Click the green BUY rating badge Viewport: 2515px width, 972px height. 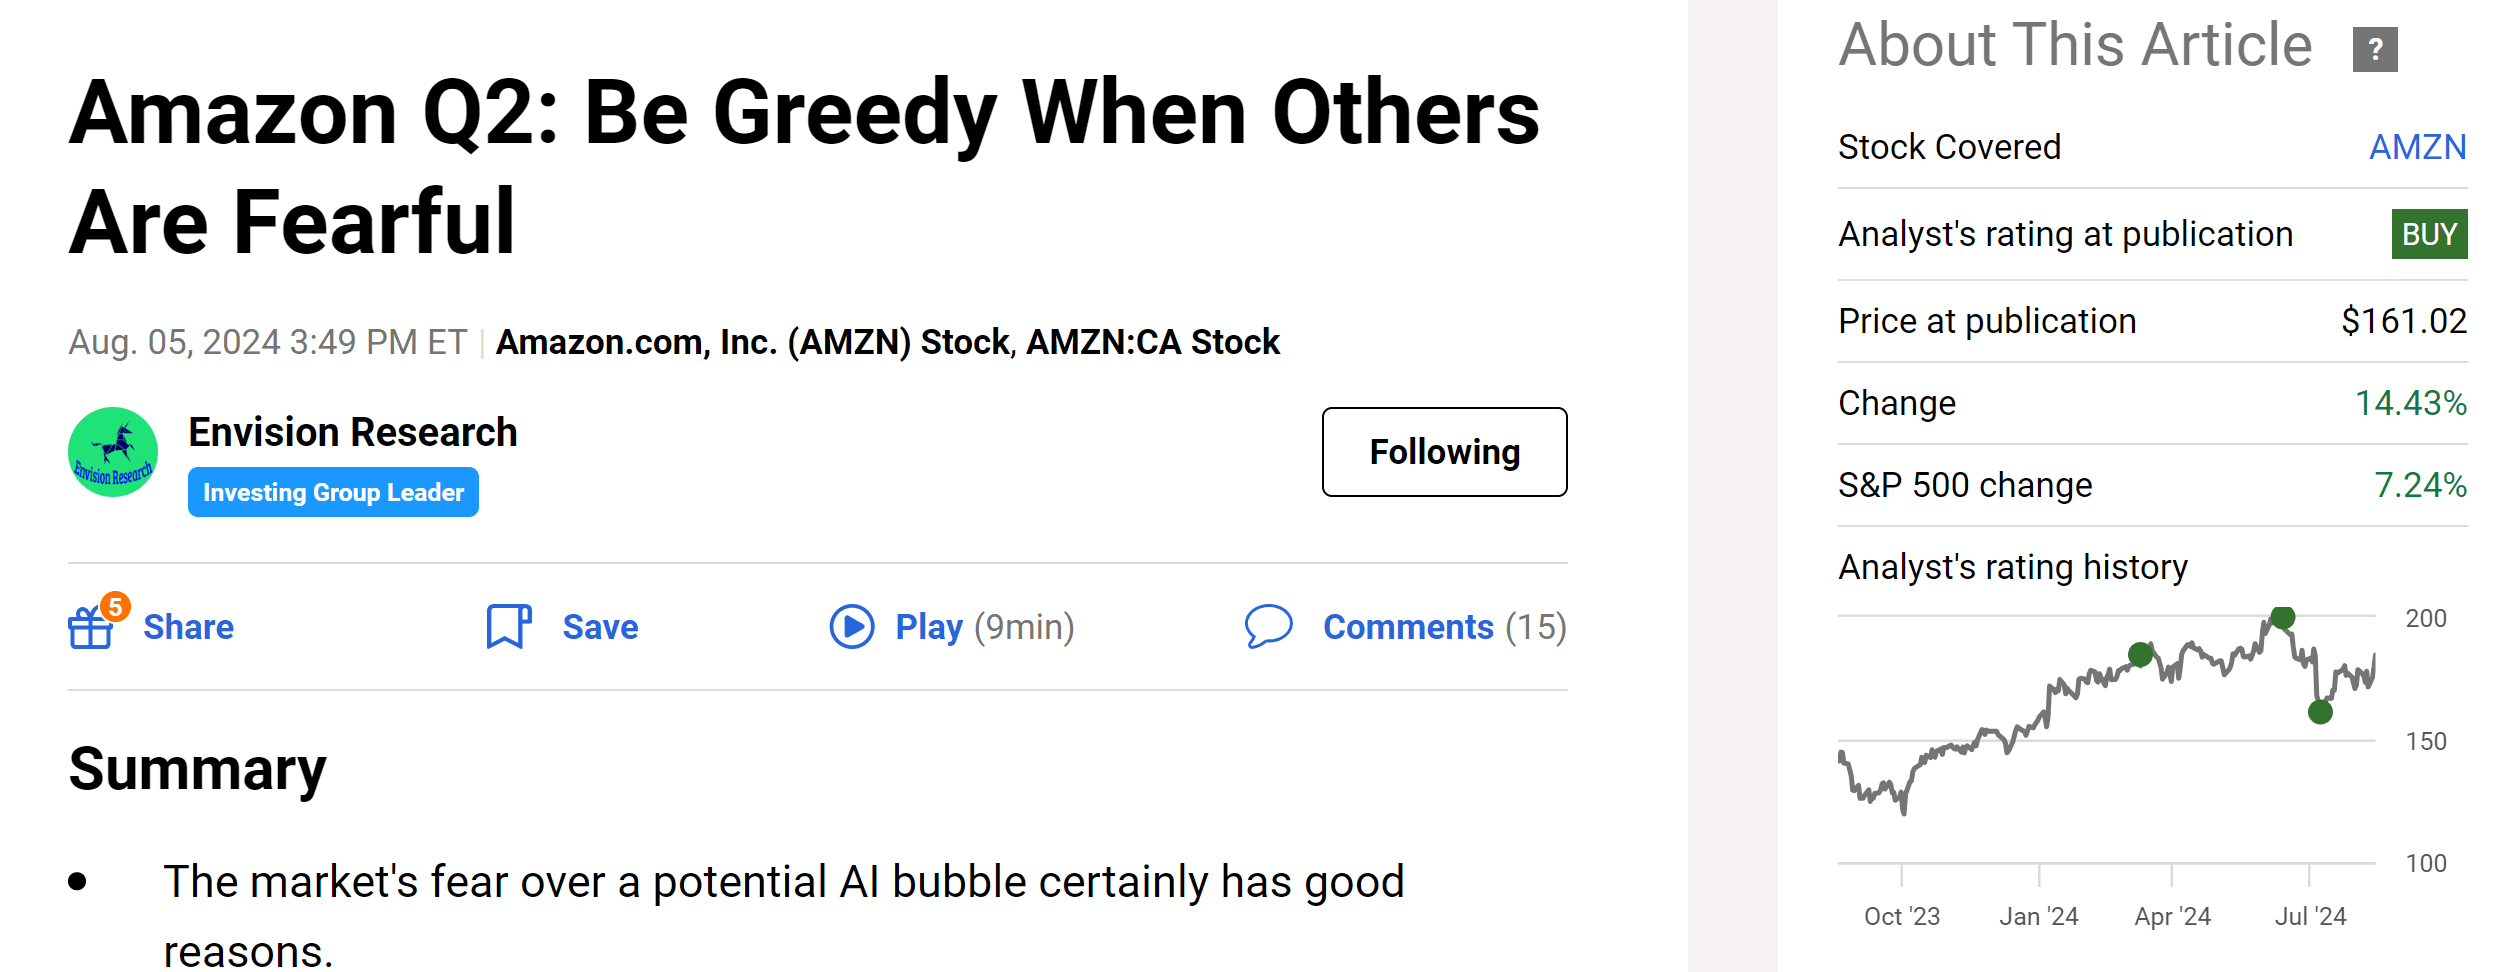point(2429,234)
